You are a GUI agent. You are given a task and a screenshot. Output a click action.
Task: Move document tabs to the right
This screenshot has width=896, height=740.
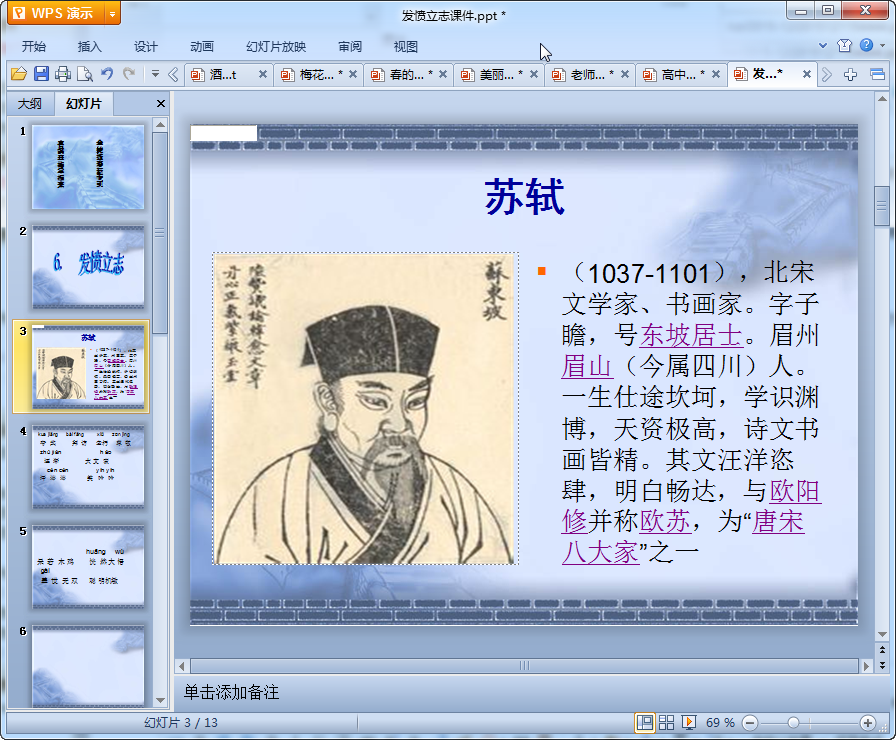pyautogui.click(x=826, y=74)
